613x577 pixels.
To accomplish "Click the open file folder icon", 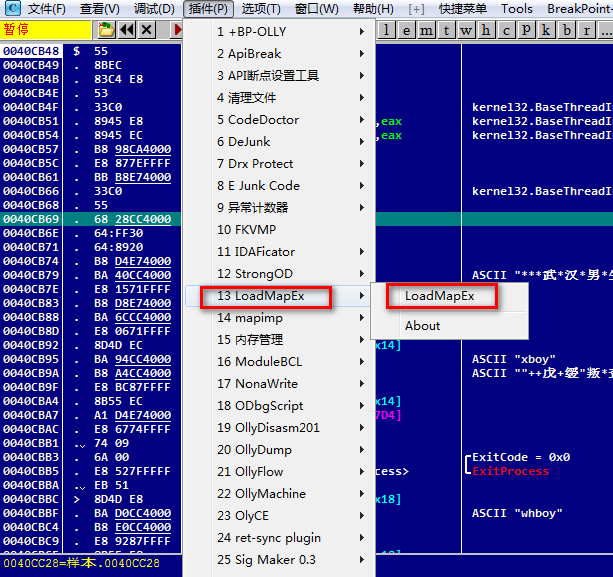I will pyautogui.click(x=107, y=30).
